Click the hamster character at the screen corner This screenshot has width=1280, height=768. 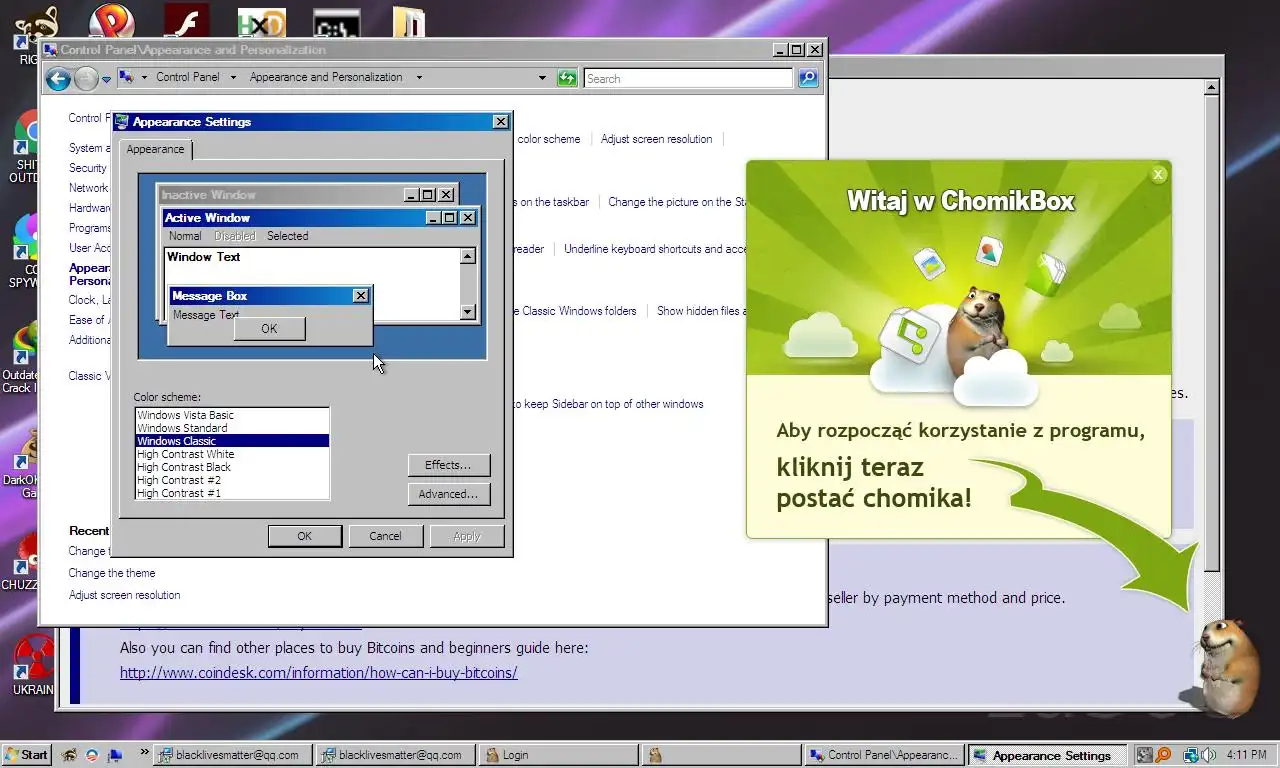[1225, 667]
